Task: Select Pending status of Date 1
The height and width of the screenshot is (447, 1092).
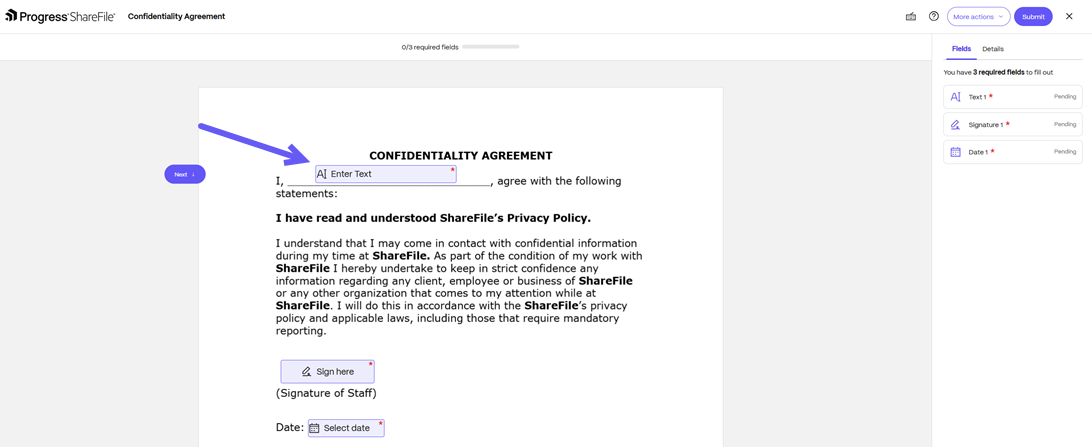Action: point(1065,151)
